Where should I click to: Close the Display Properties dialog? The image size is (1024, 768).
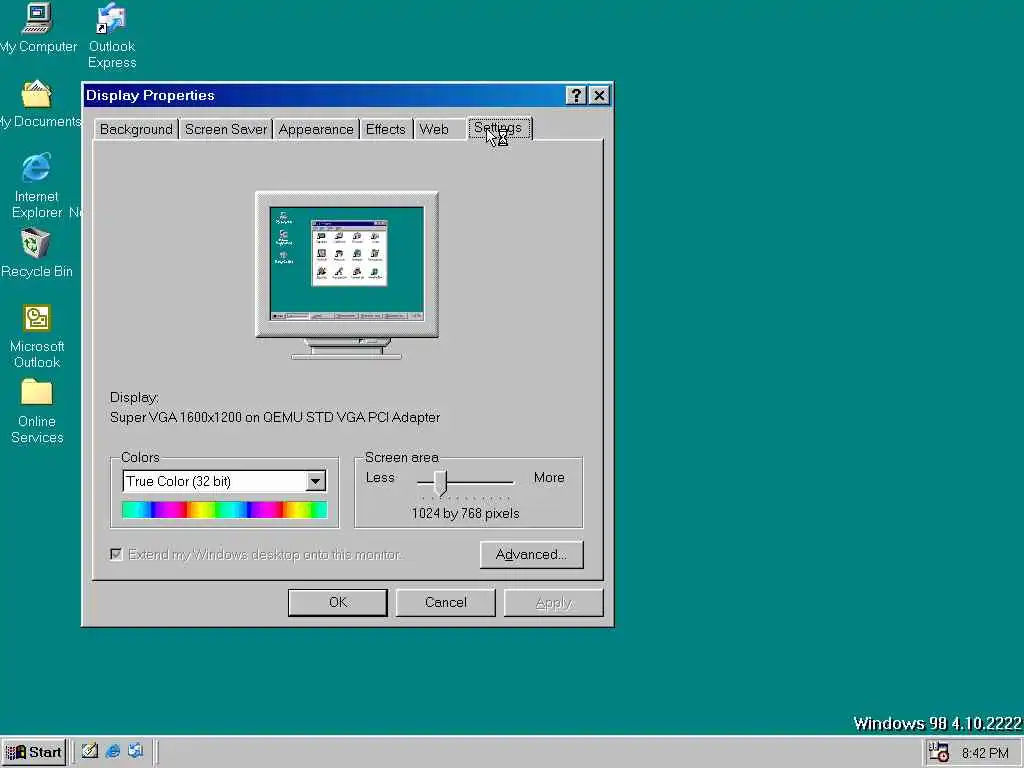(x=599, y=95)
